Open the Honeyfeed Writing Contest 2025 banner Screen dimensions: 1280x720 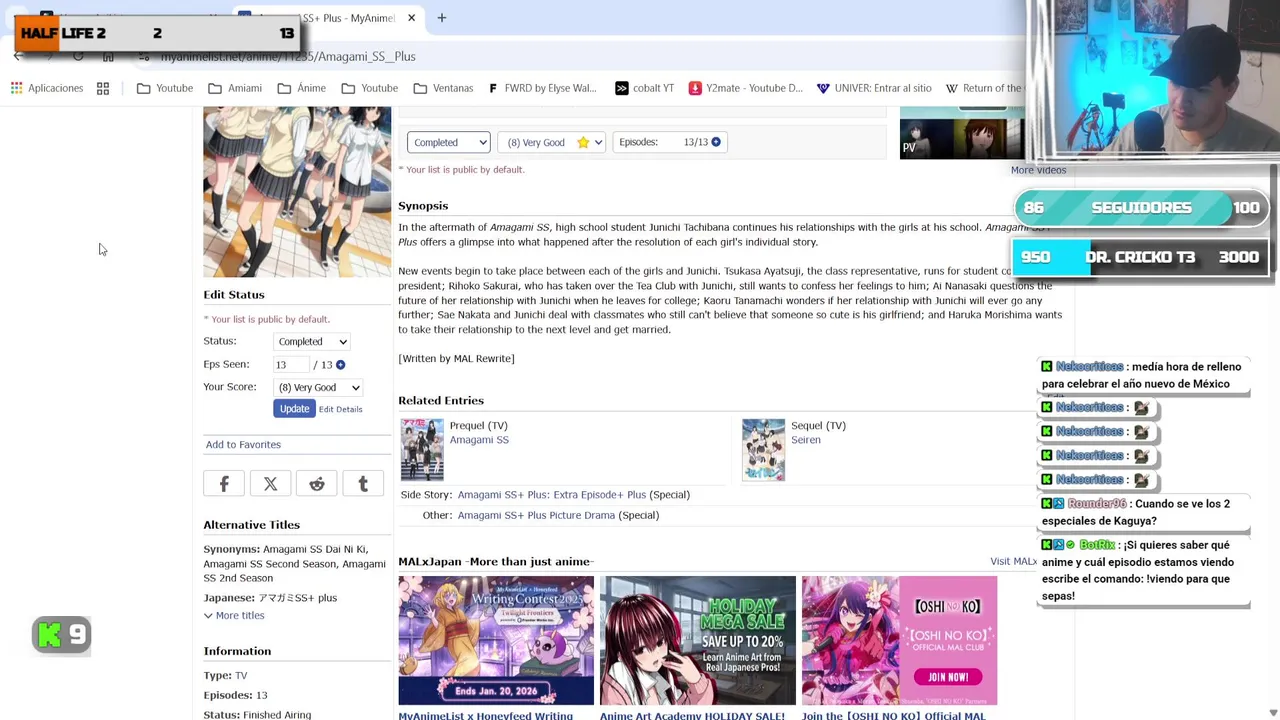[x=496, y=641]
